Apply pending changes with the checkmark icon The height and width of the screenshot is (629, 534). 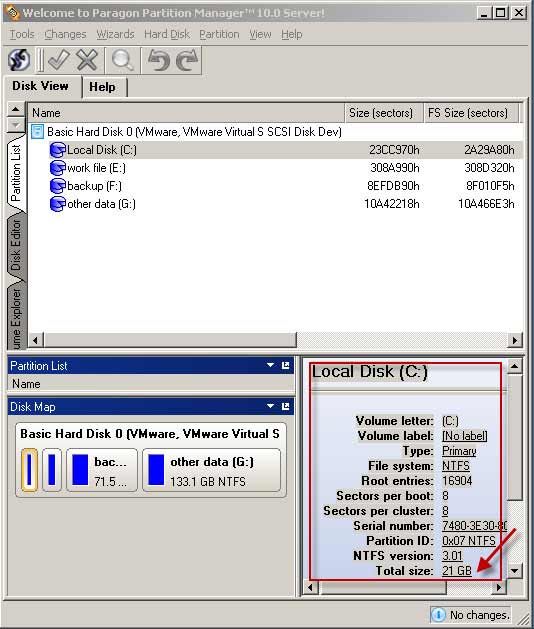(x=59, y=60)
